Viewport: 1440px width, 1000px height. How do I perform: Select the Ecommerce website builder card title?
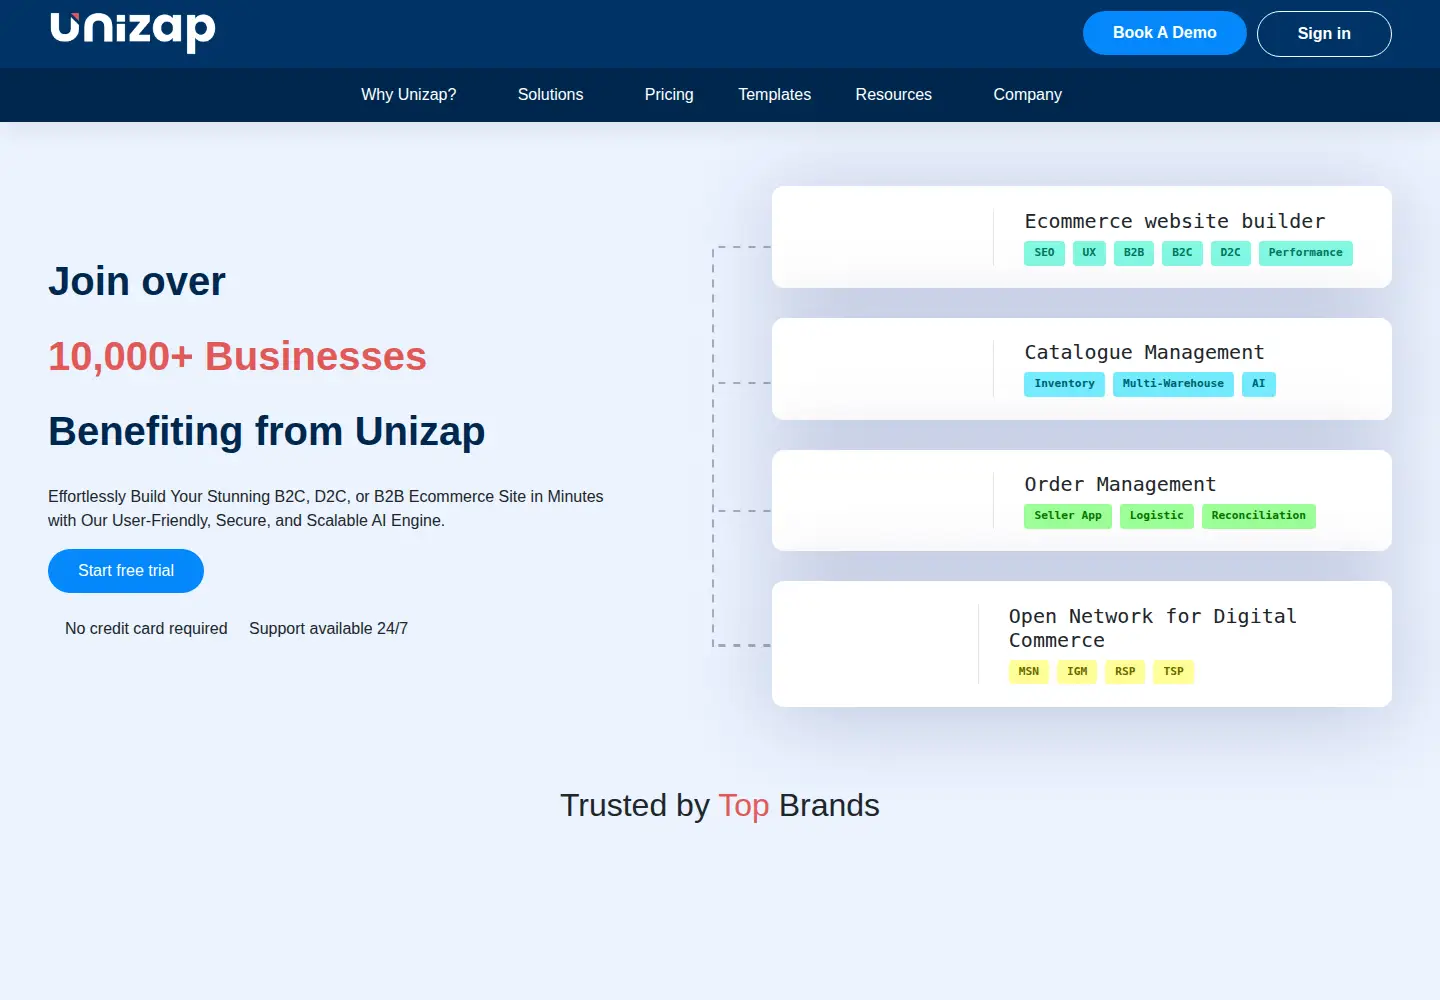1175,221
